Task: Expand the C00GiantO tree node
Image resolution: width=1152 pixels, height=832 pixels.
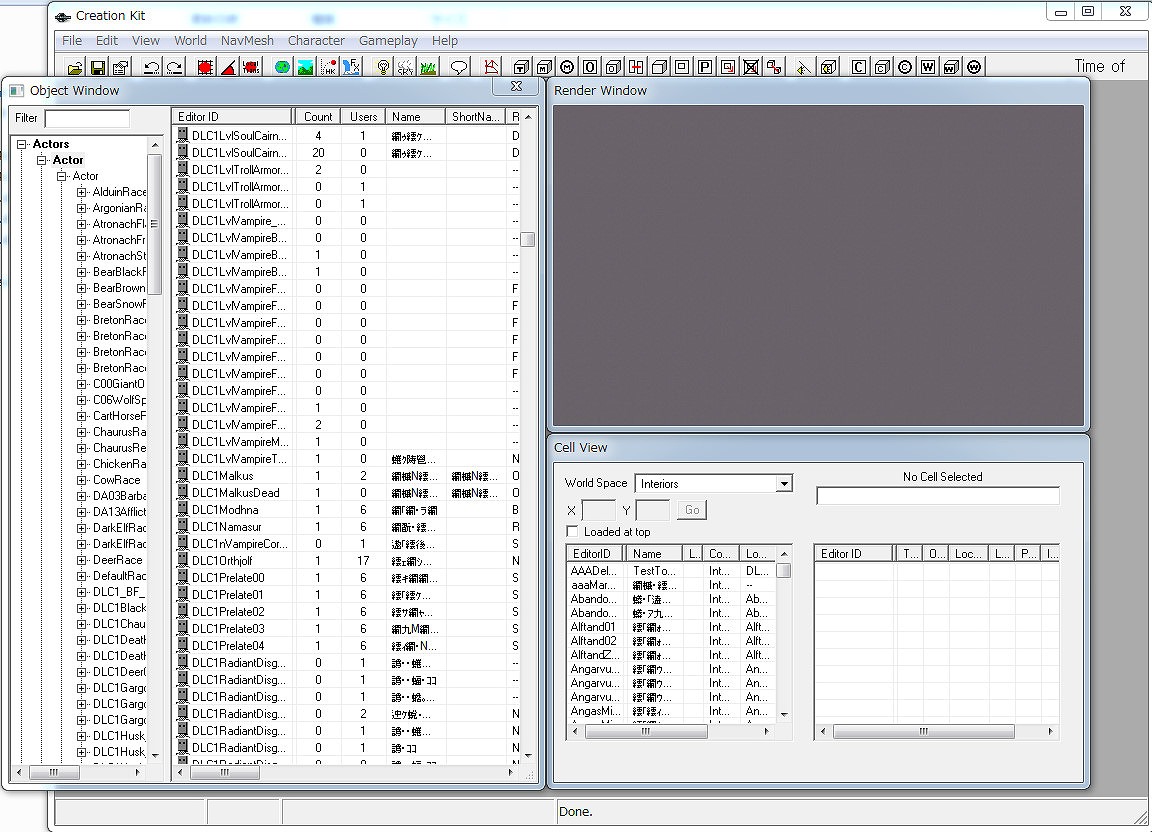Action: 82,384
